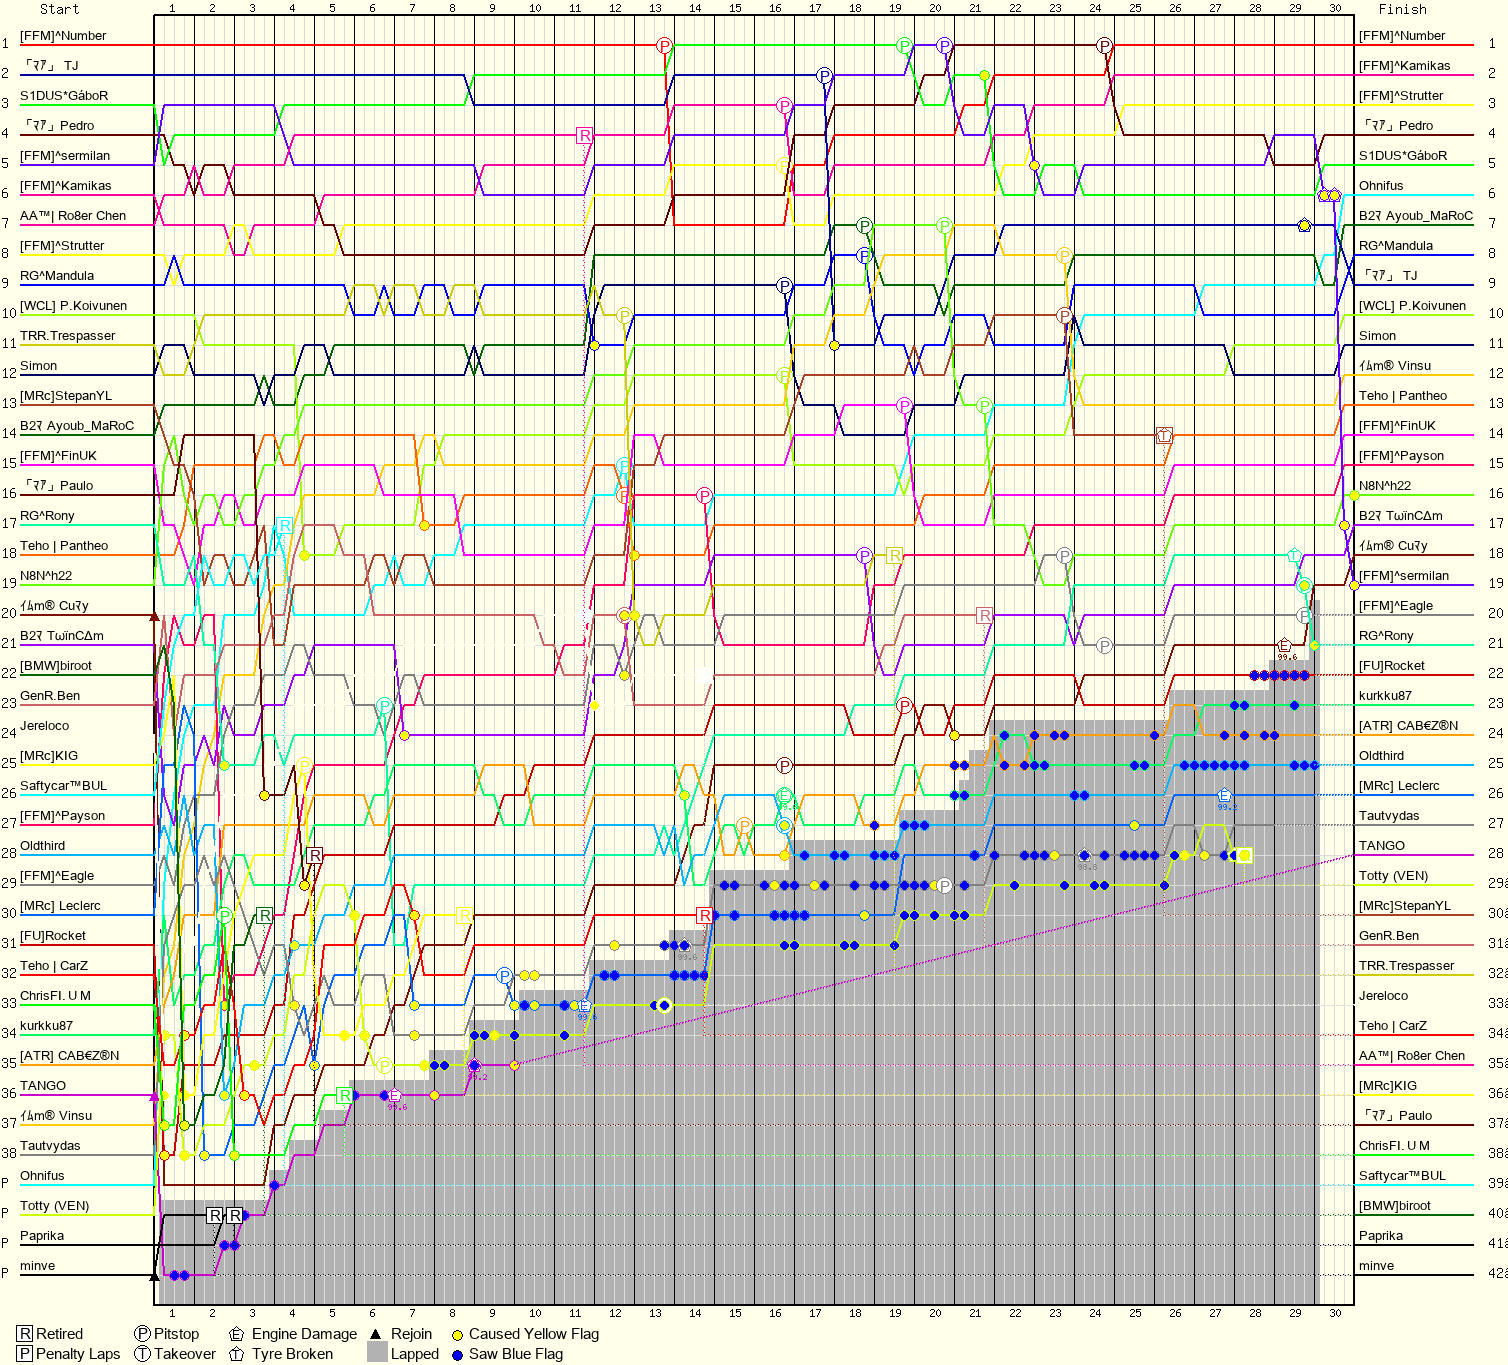Select S1DUS*GáboR in the Start column
This screenshot has height=1365, width=1508.
pos(64,96)
